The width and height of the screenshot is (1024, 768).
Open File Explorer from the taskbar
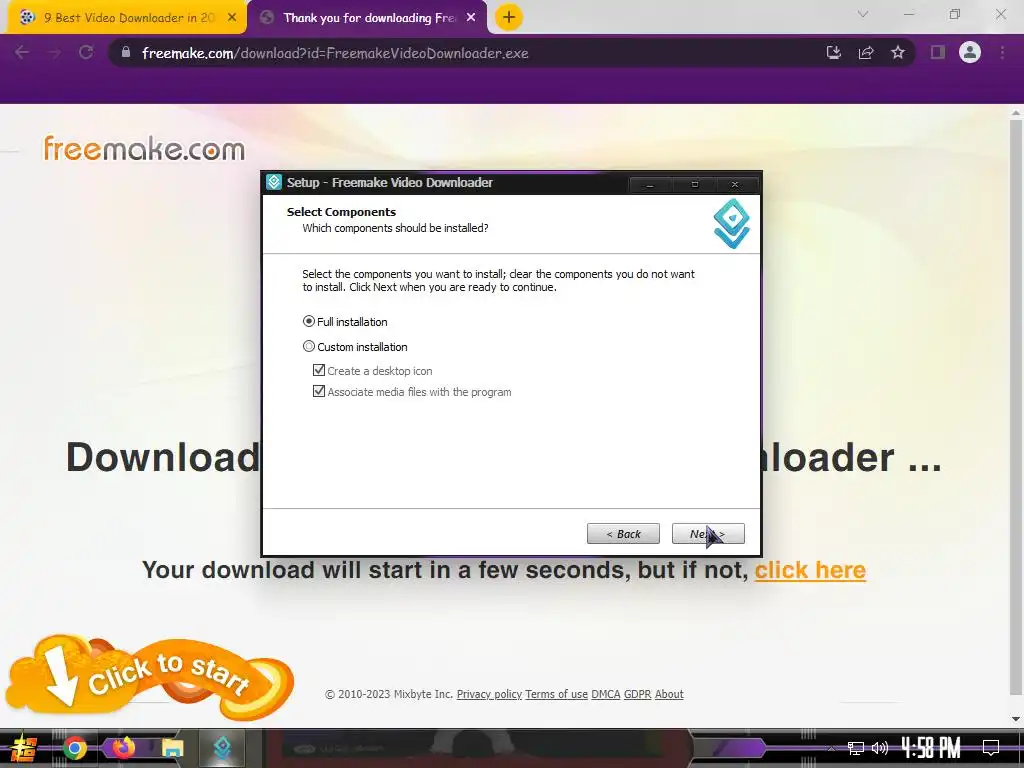coord(172,748)
